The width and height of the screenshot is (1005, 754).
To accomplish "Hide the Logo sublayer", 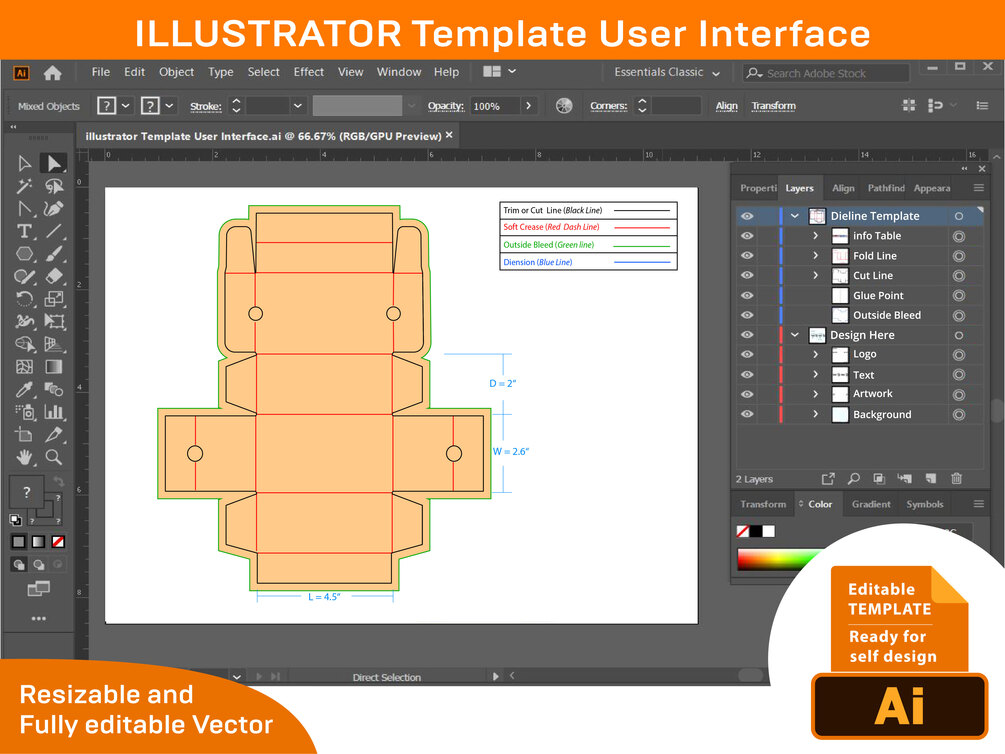I will (x=747, y=355).
